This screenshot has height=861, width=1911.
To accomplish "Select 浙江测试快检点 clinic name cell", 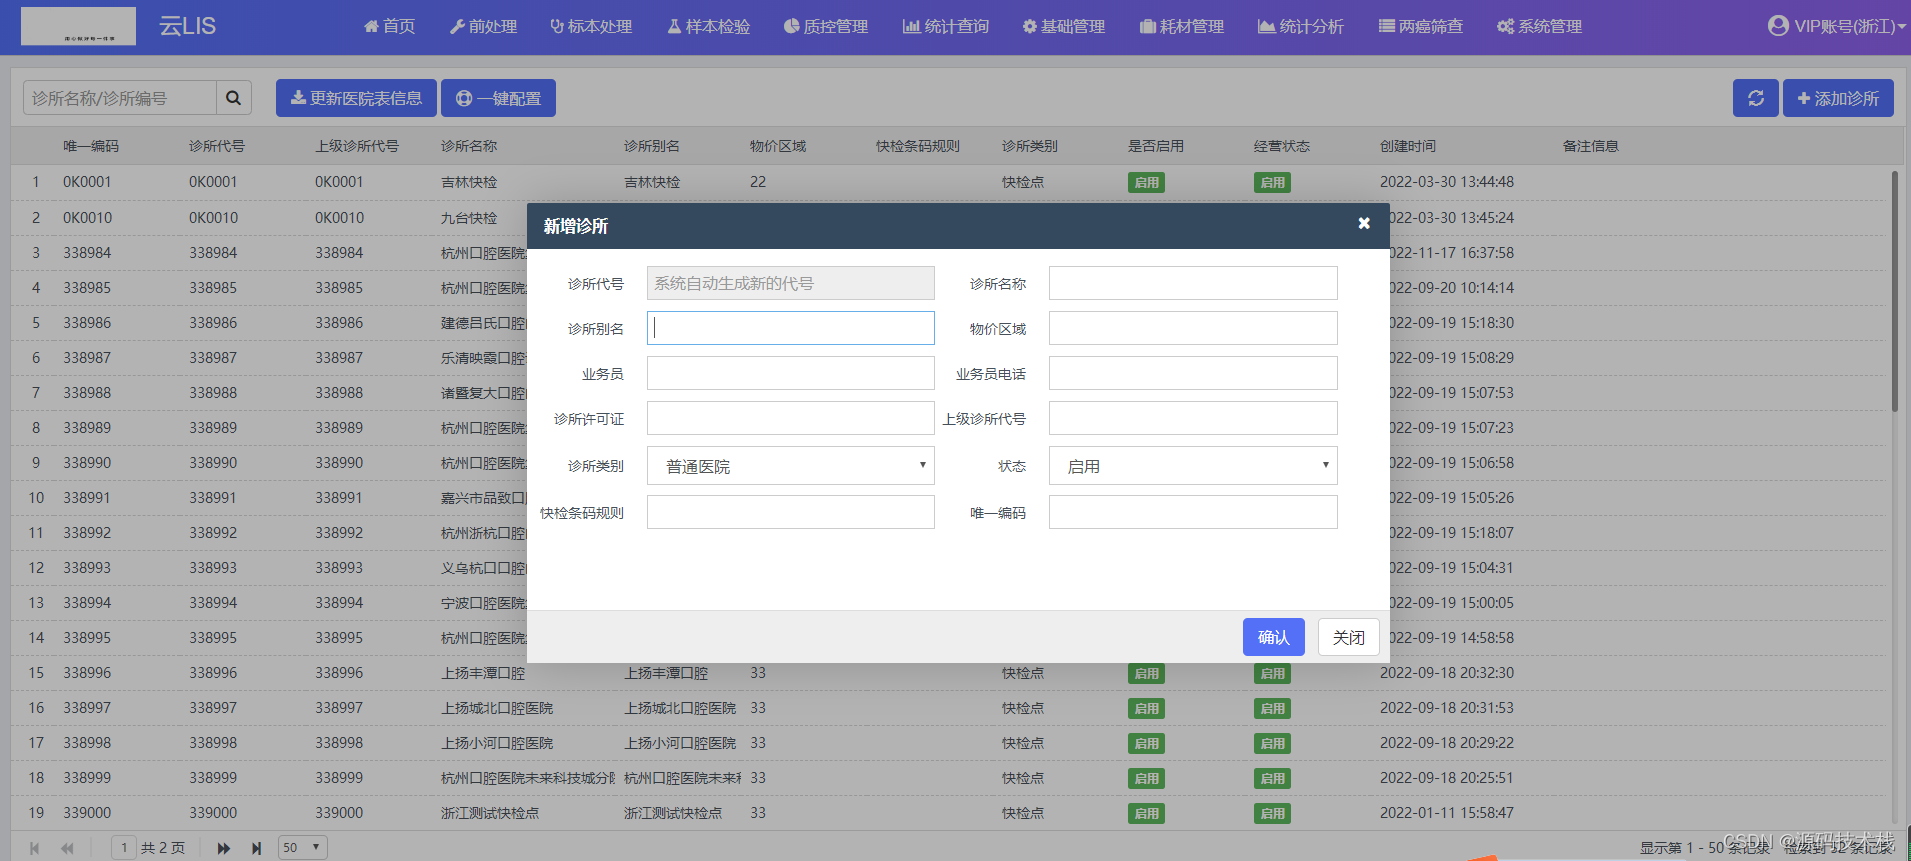I will [x=490, y=813].
